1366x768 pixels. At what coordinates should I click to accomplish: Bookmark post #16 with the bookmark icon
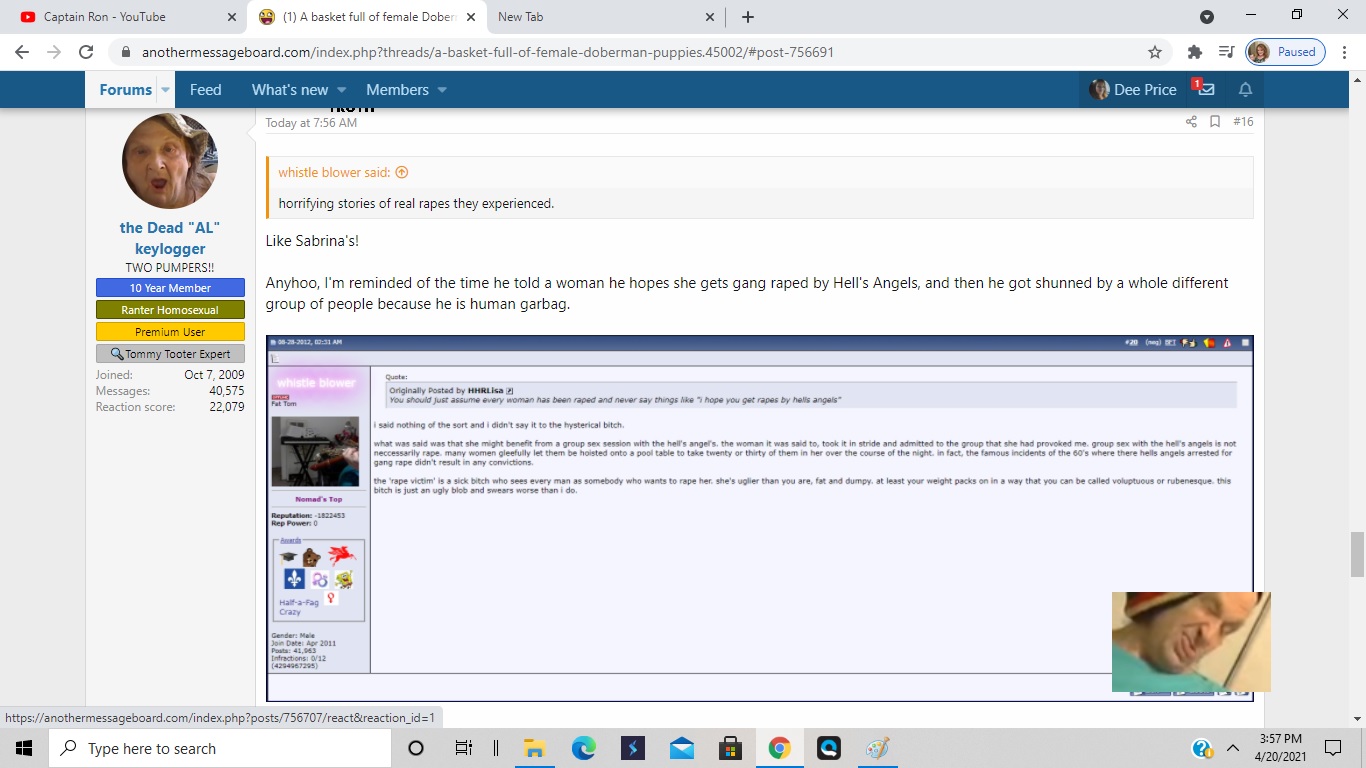point(1215,121)
